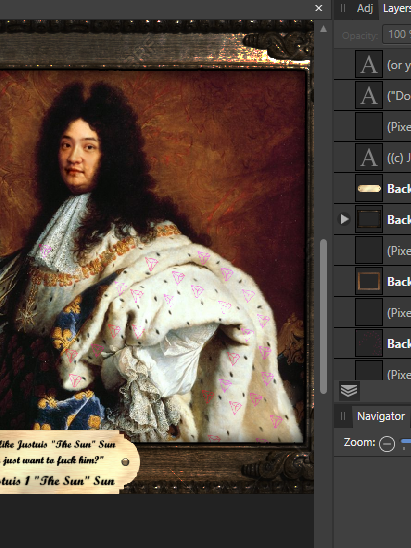Image resolution: width=411 pixels, height=548 pixels.
Task: Zoom out with the Navigator minus button
Action: pos(387,444)
